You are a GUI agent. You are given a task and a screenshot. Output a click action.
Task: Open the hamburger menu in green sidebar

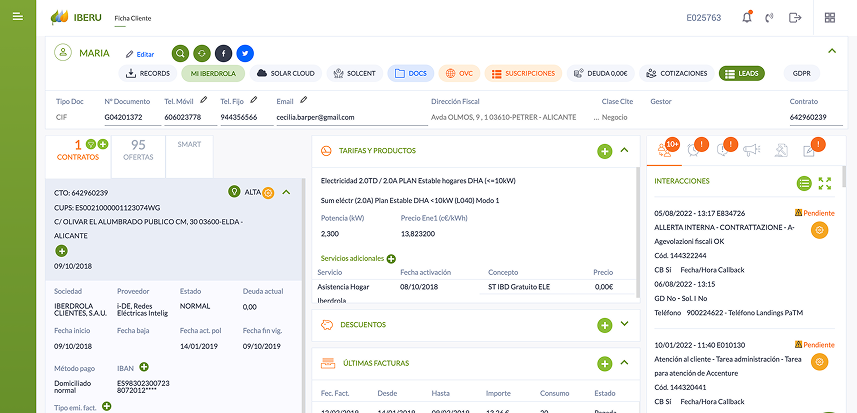pos(17,16)
